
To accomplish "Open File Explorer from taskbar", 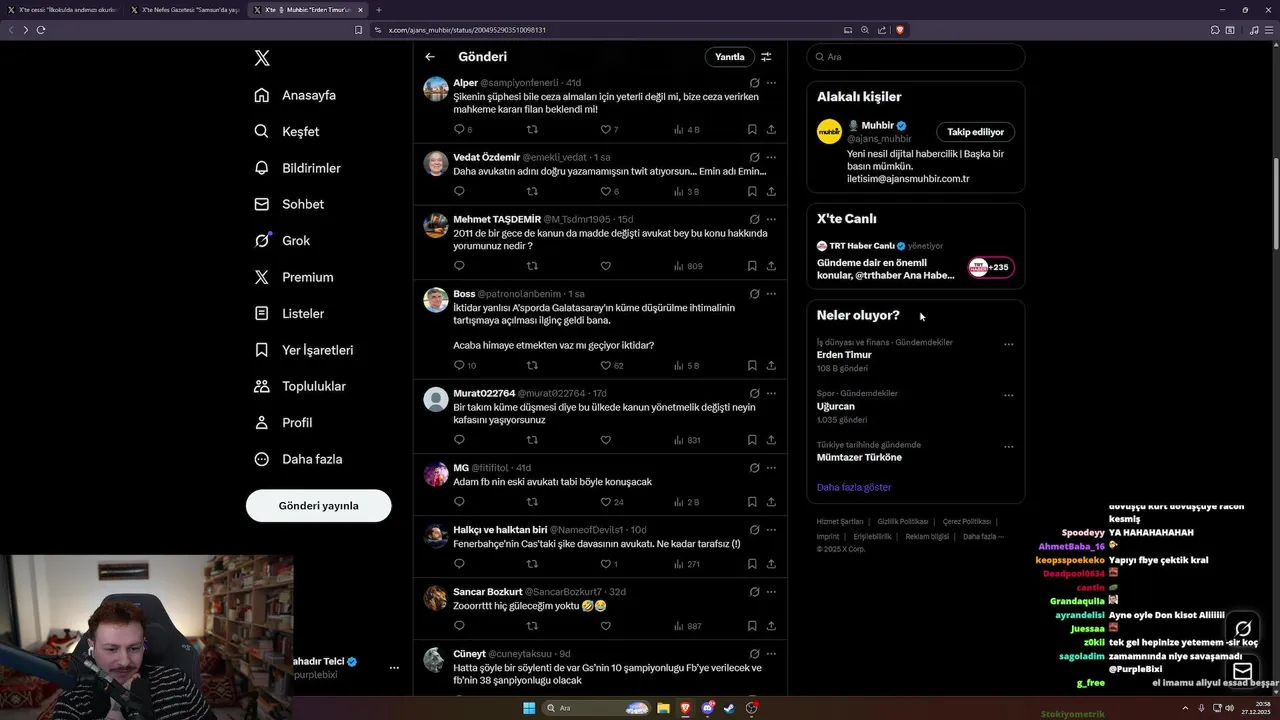I will (663, 708).
